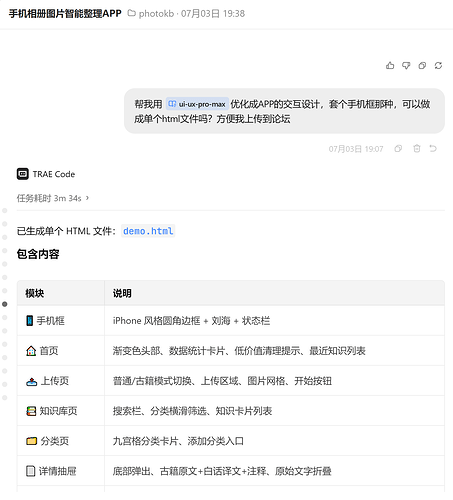Click the user message bubble text
Viewport: 453px width, 500px height.
[x=284, y=111]
